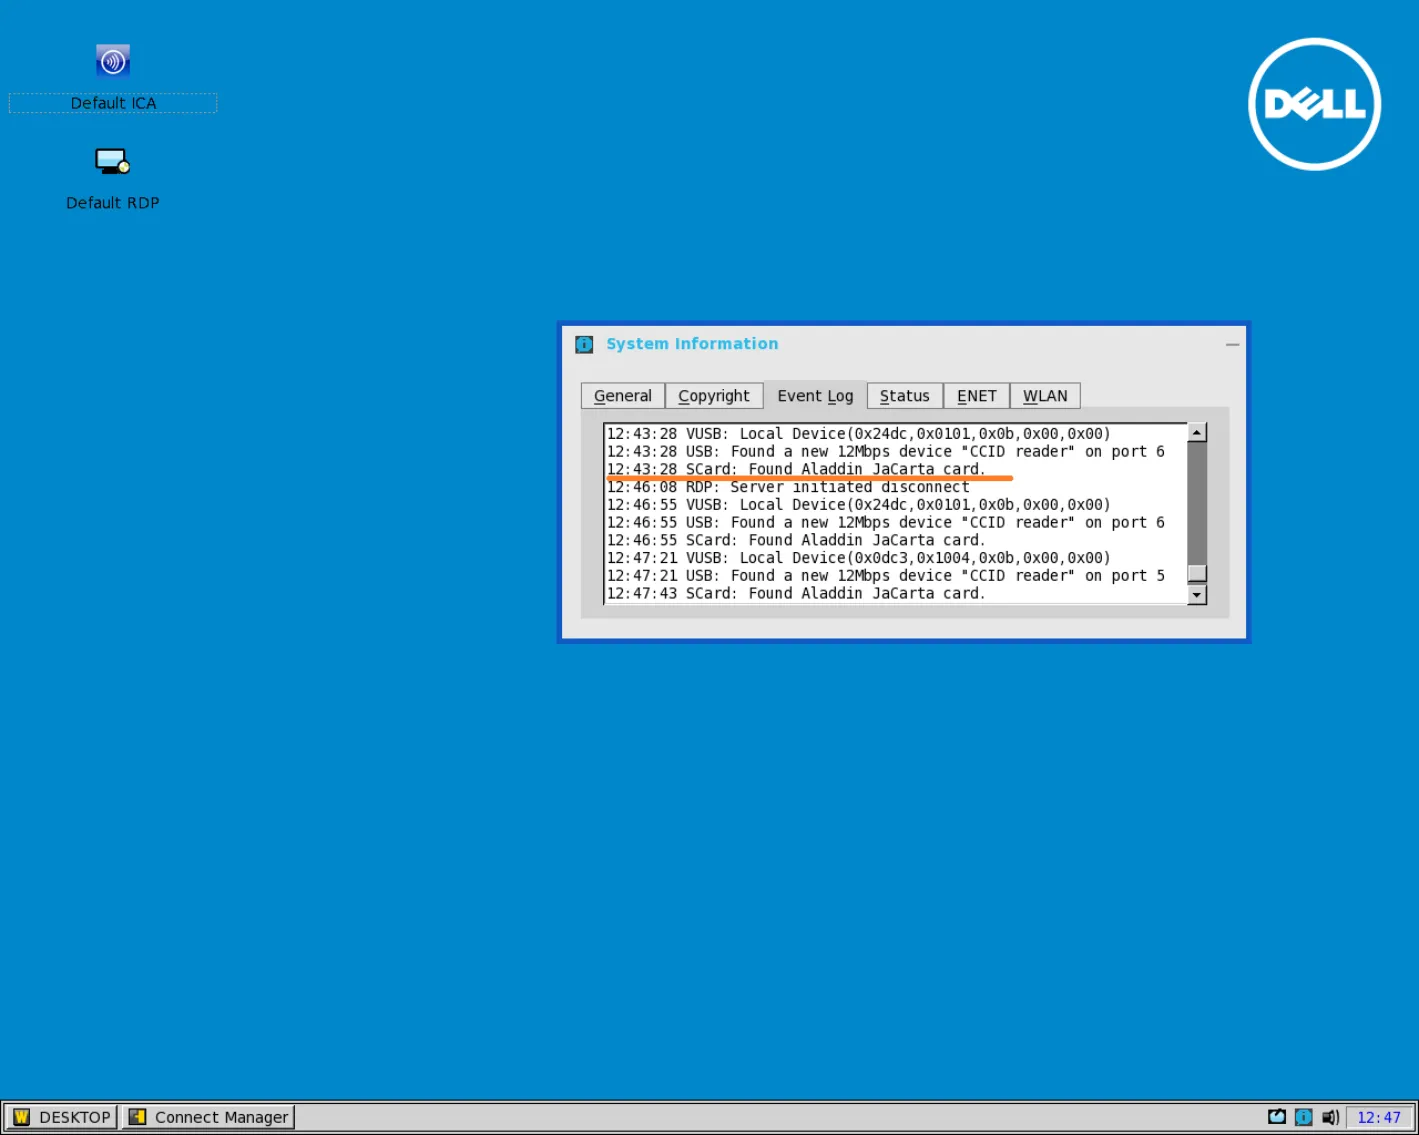This screenshot has width=1419, height=1135.
Task: Open the DESKTOP taskbar button
Action: pyautogui.click(x=61, y=1117)
